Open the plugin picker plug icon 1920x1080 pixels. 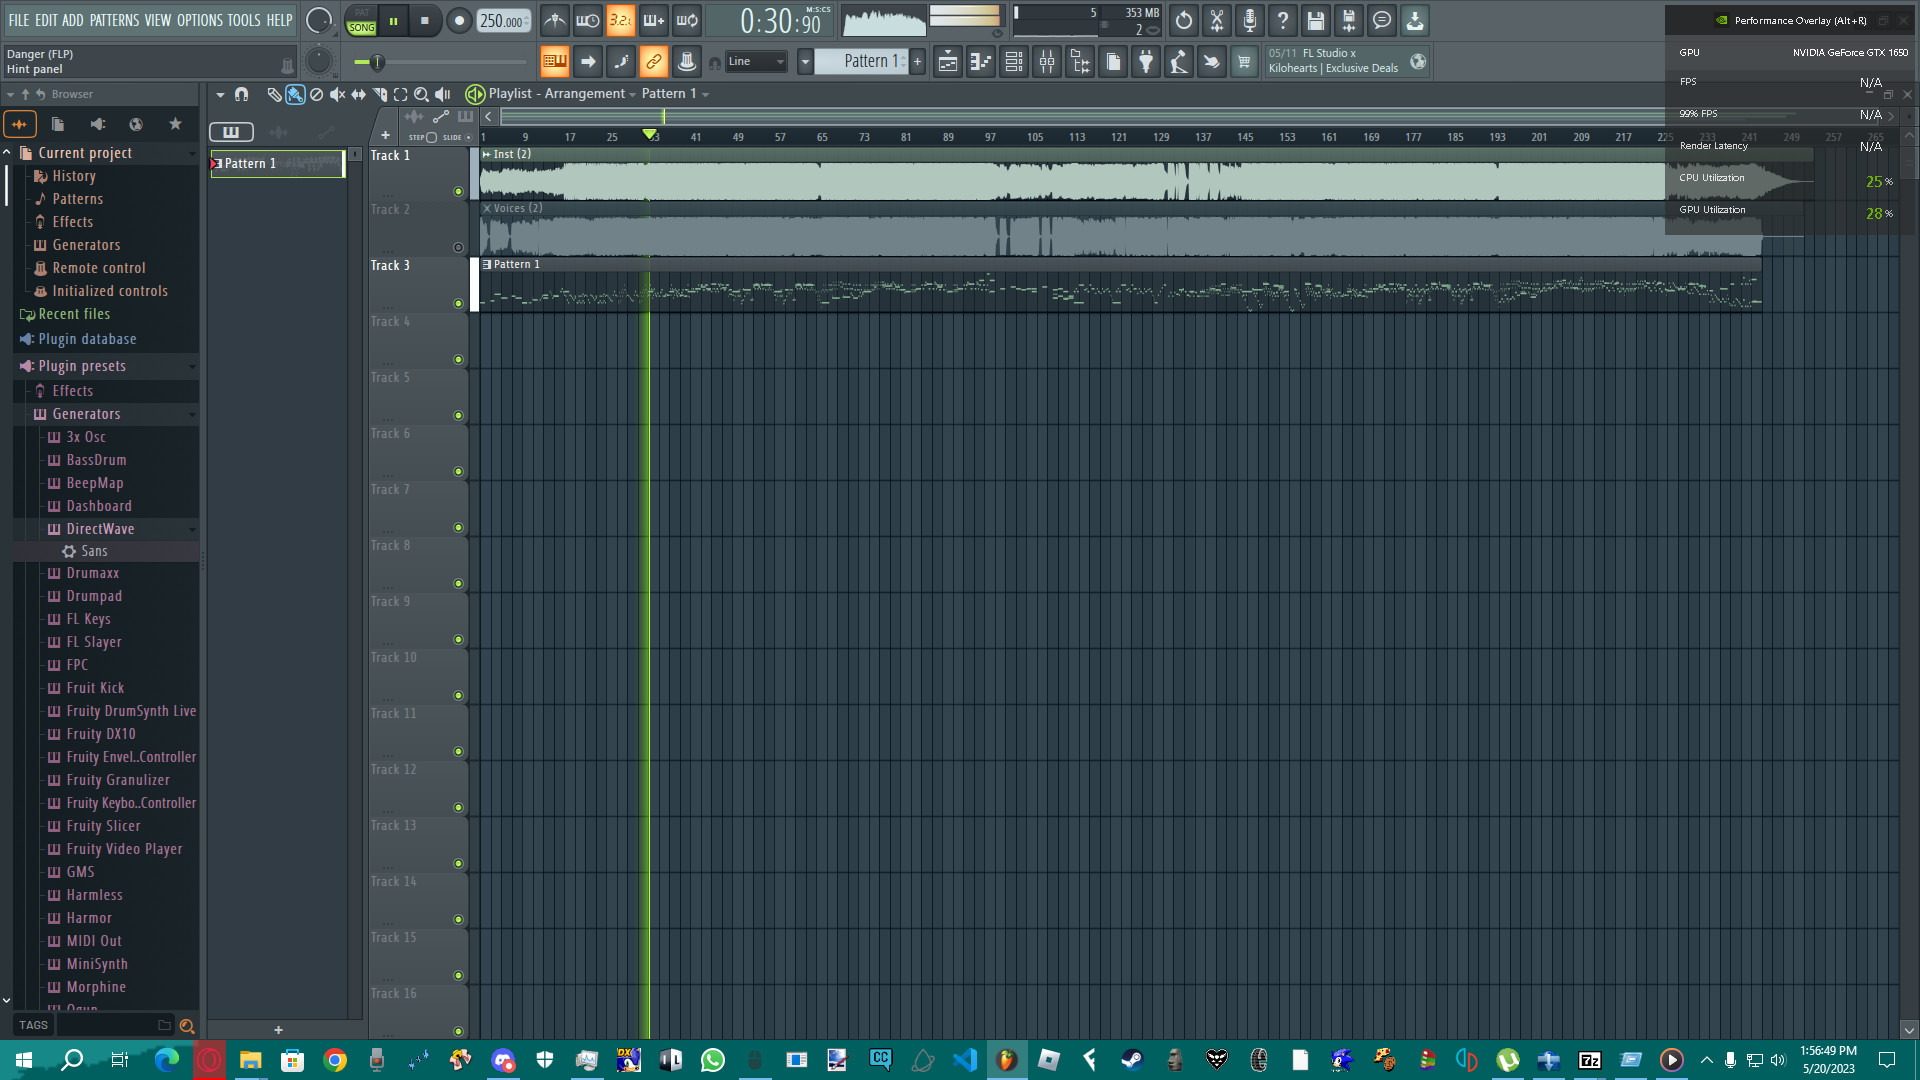point(1146,62)
